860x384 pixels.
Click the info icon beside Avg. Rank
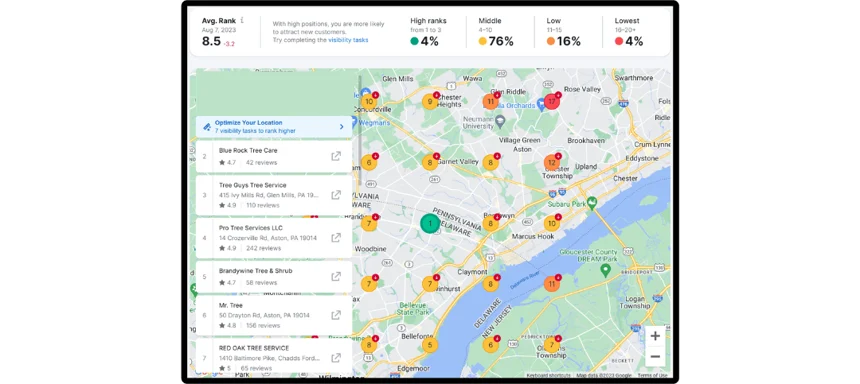coord(242,20)
